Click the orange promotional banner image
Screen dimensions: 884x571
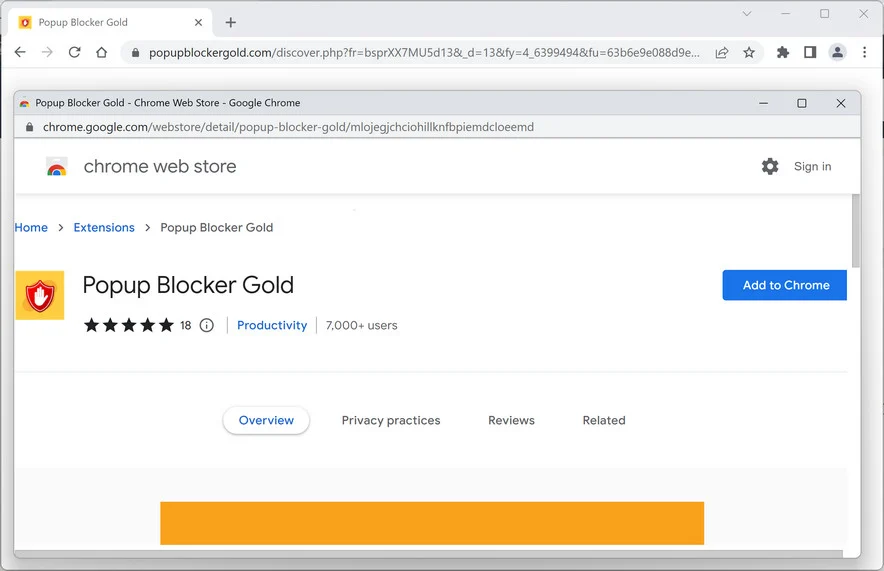432,523
